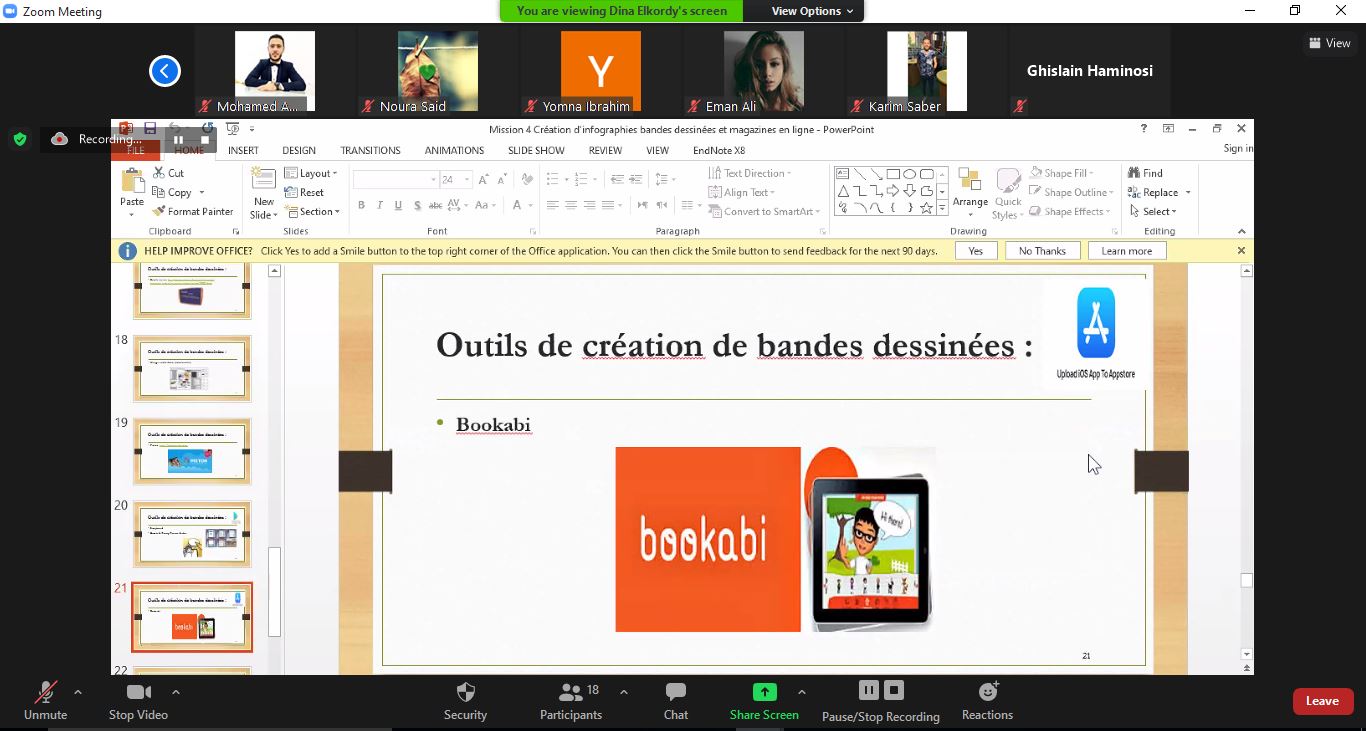Click No Thanks in Office feedback bar
Image resolution: width=1366 pixels, height=731 pixels.
(1042, 251)
